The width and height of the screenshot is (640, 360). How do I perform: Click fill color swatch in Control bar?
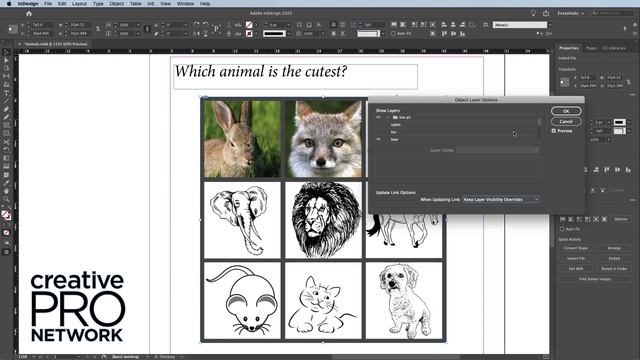click(x=249, y=25)
